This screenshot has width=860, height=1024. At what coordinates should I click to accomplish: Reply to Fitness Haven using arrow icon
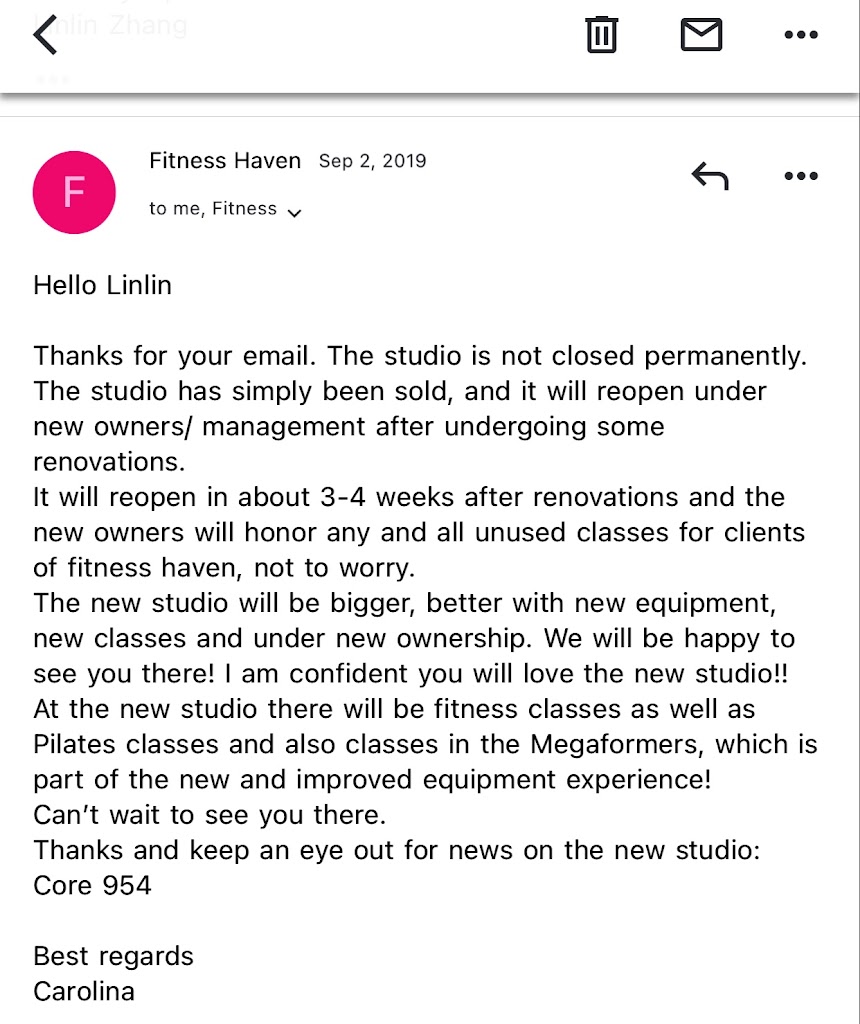coord(709,177)
